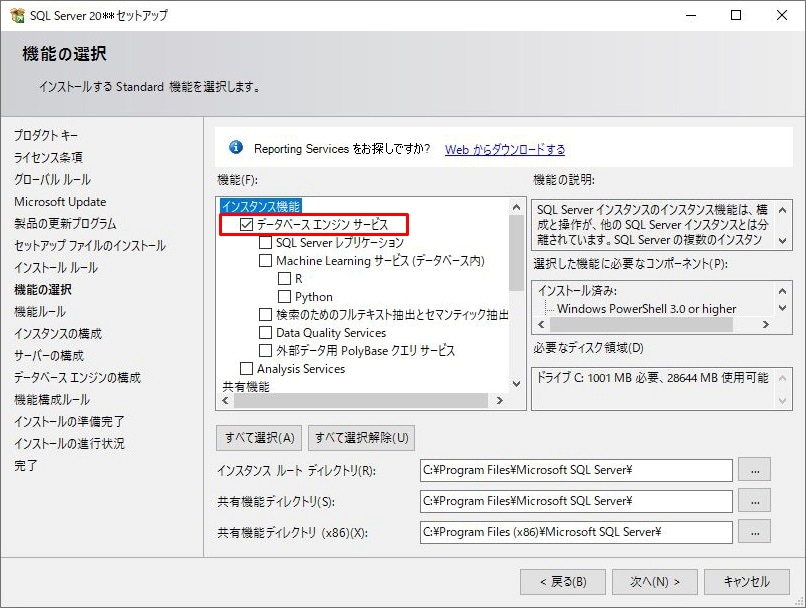Tick the Python feature checkbox
806x608 pixels.
[284, 297]
